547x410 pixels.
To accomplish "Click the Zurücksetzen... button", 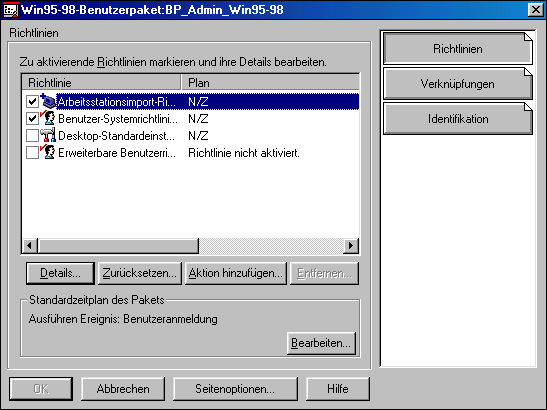I will [140, 273].
